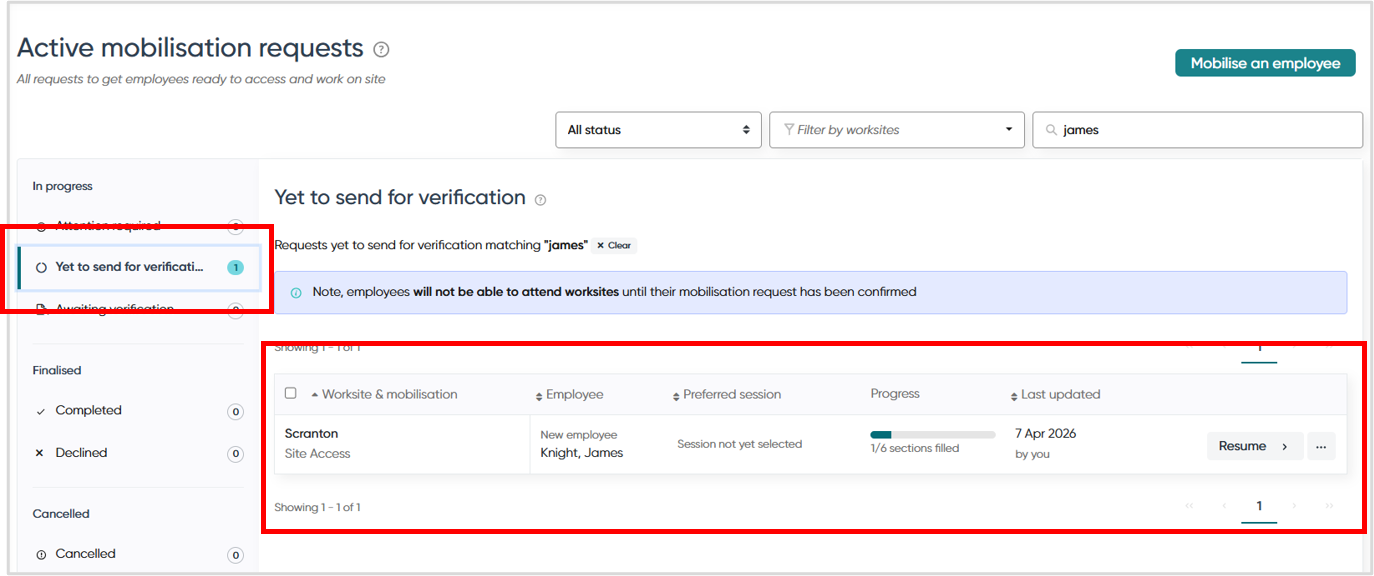Click the 7 Apr 2026 date

(x=1045, y=434)
